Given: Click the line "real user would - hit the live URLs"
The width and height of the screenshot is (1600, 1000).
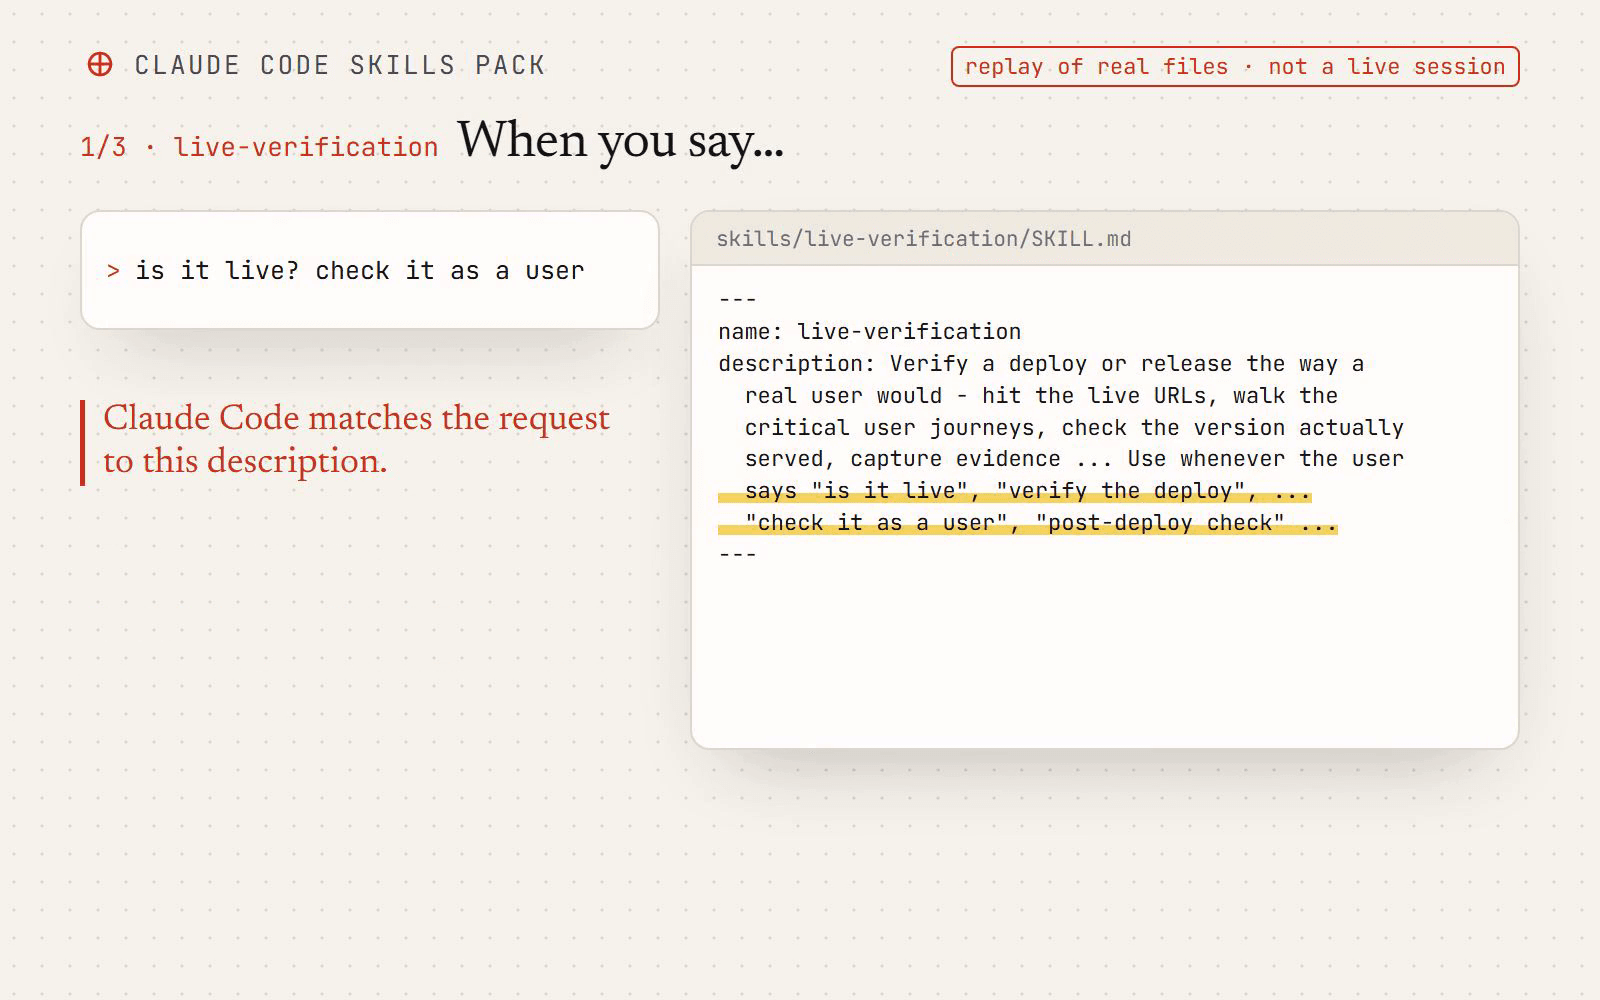Looking at the screenshot, I should 1041,395.
